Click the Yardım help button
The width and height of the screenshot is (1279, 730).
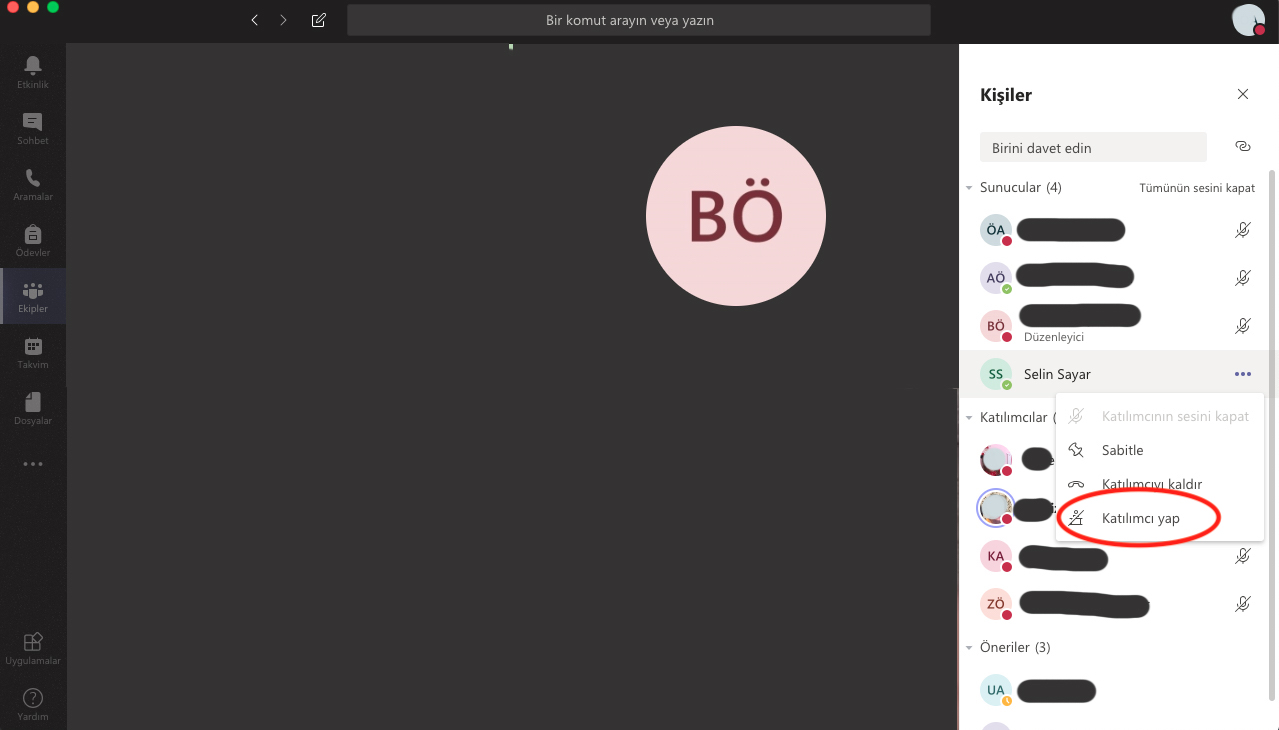point(32,702)
